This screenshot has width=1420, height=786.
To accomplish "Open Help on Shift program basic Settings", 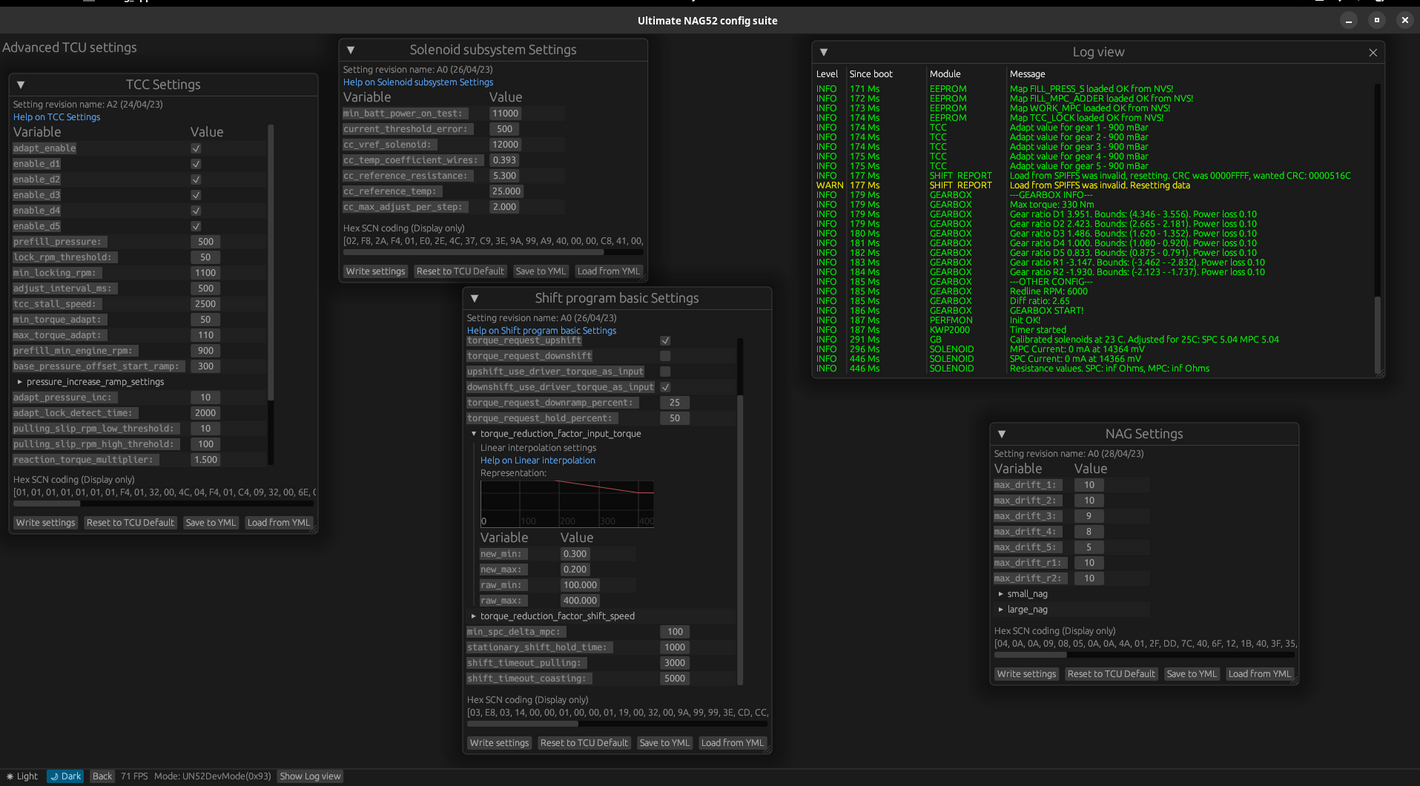I will 541,330.
